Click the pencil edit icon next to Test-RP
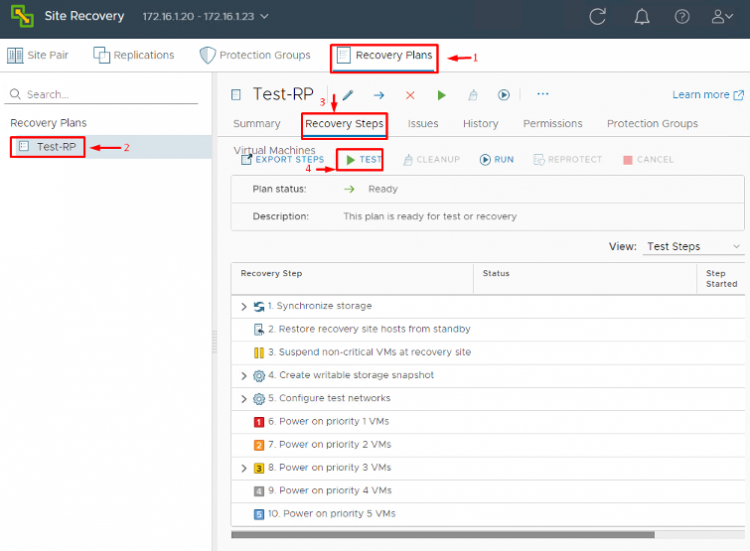 pyautogui.click(x=348, y=95)
